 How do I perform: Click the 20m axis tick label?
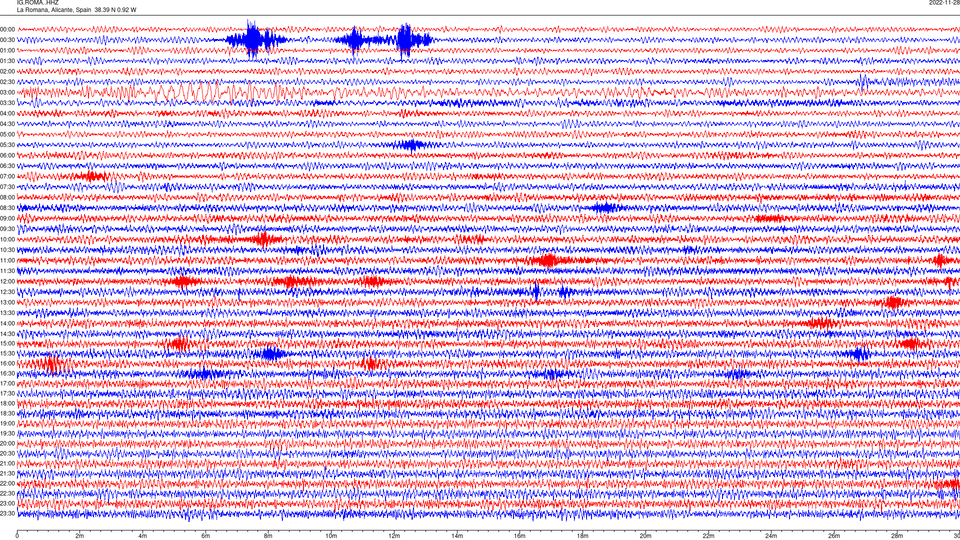tap(645, 536)
